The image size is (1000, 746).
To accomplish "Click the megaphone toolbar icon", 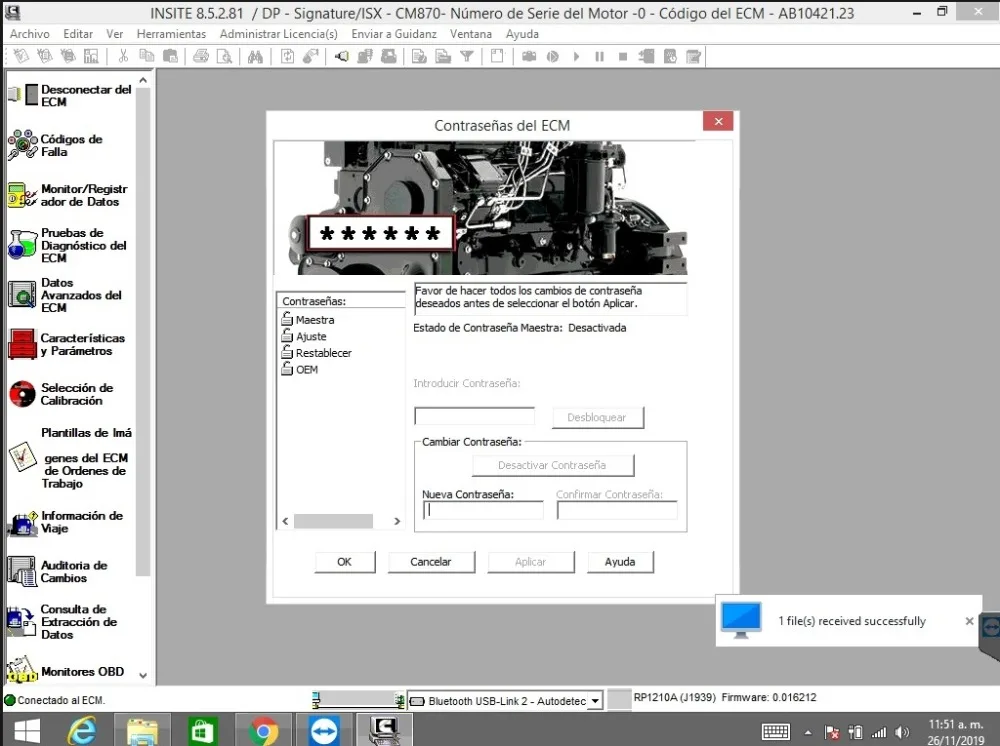I will [x=342, y=57].
